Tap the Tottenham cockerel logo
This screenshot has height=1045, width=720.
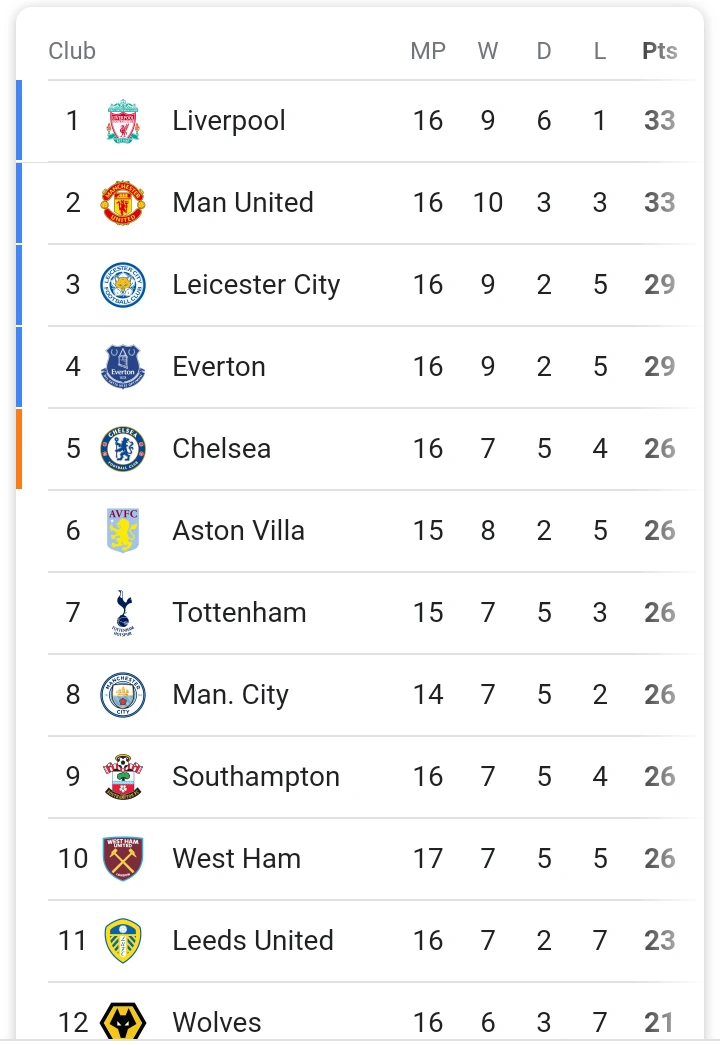(x=123, y=613)
